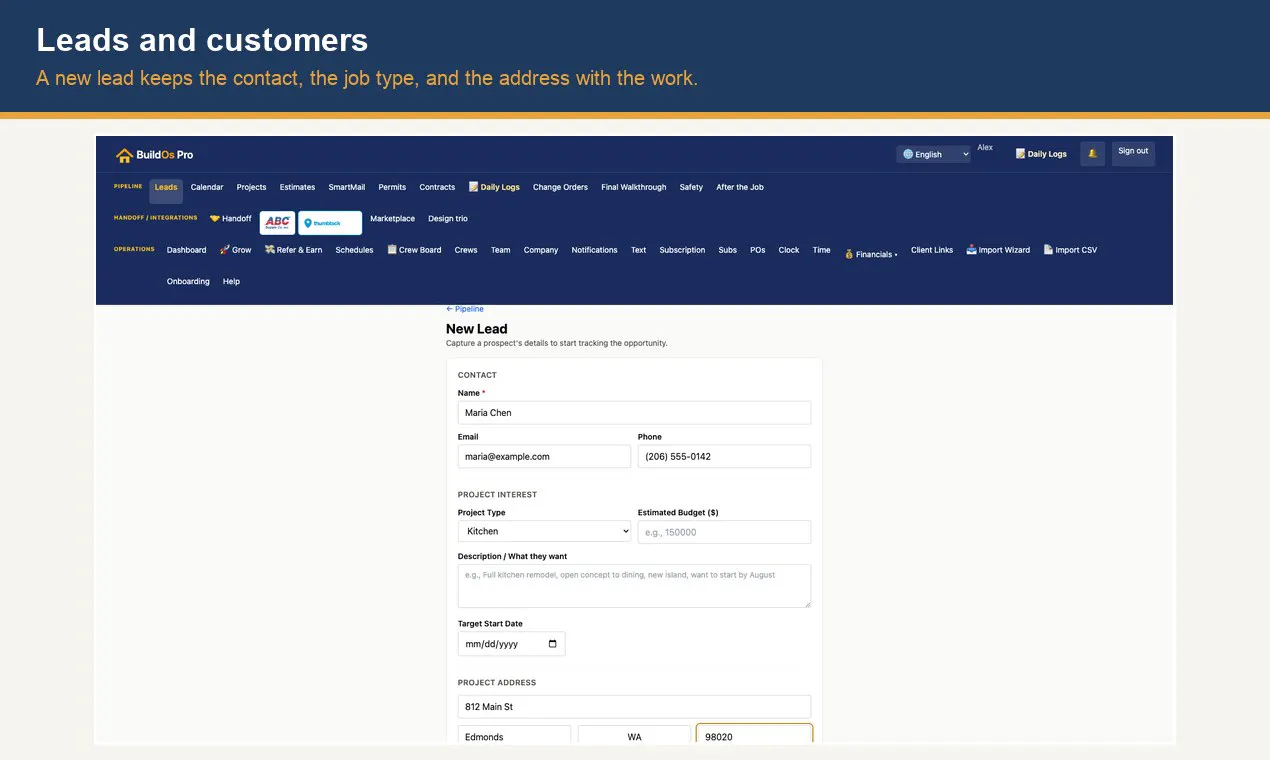This screenshot has width=1270, height=760.
Task: Go to the Dashboard
Action: pos(186,250)
